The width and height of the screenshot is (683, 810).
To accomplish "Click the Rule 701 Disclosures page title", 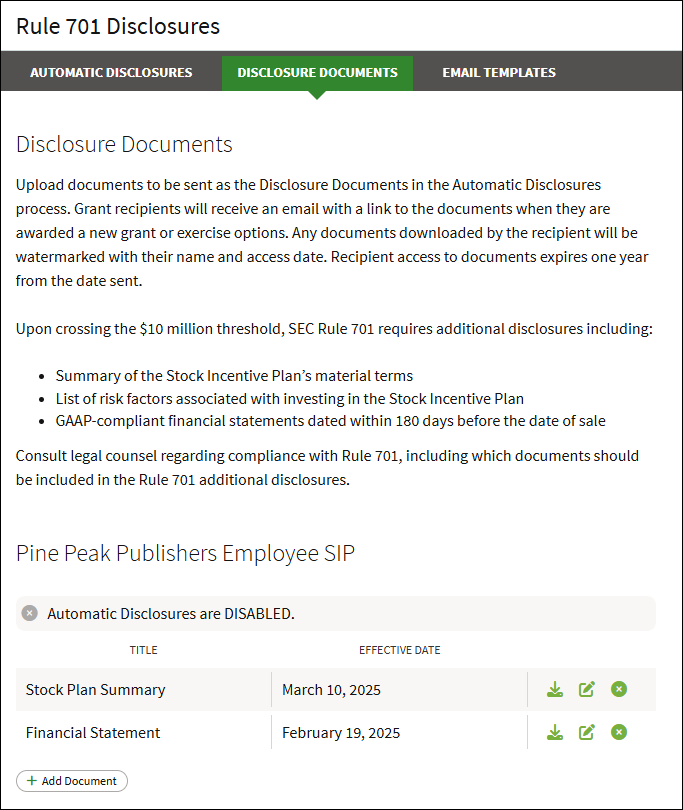I will (118, 26).
